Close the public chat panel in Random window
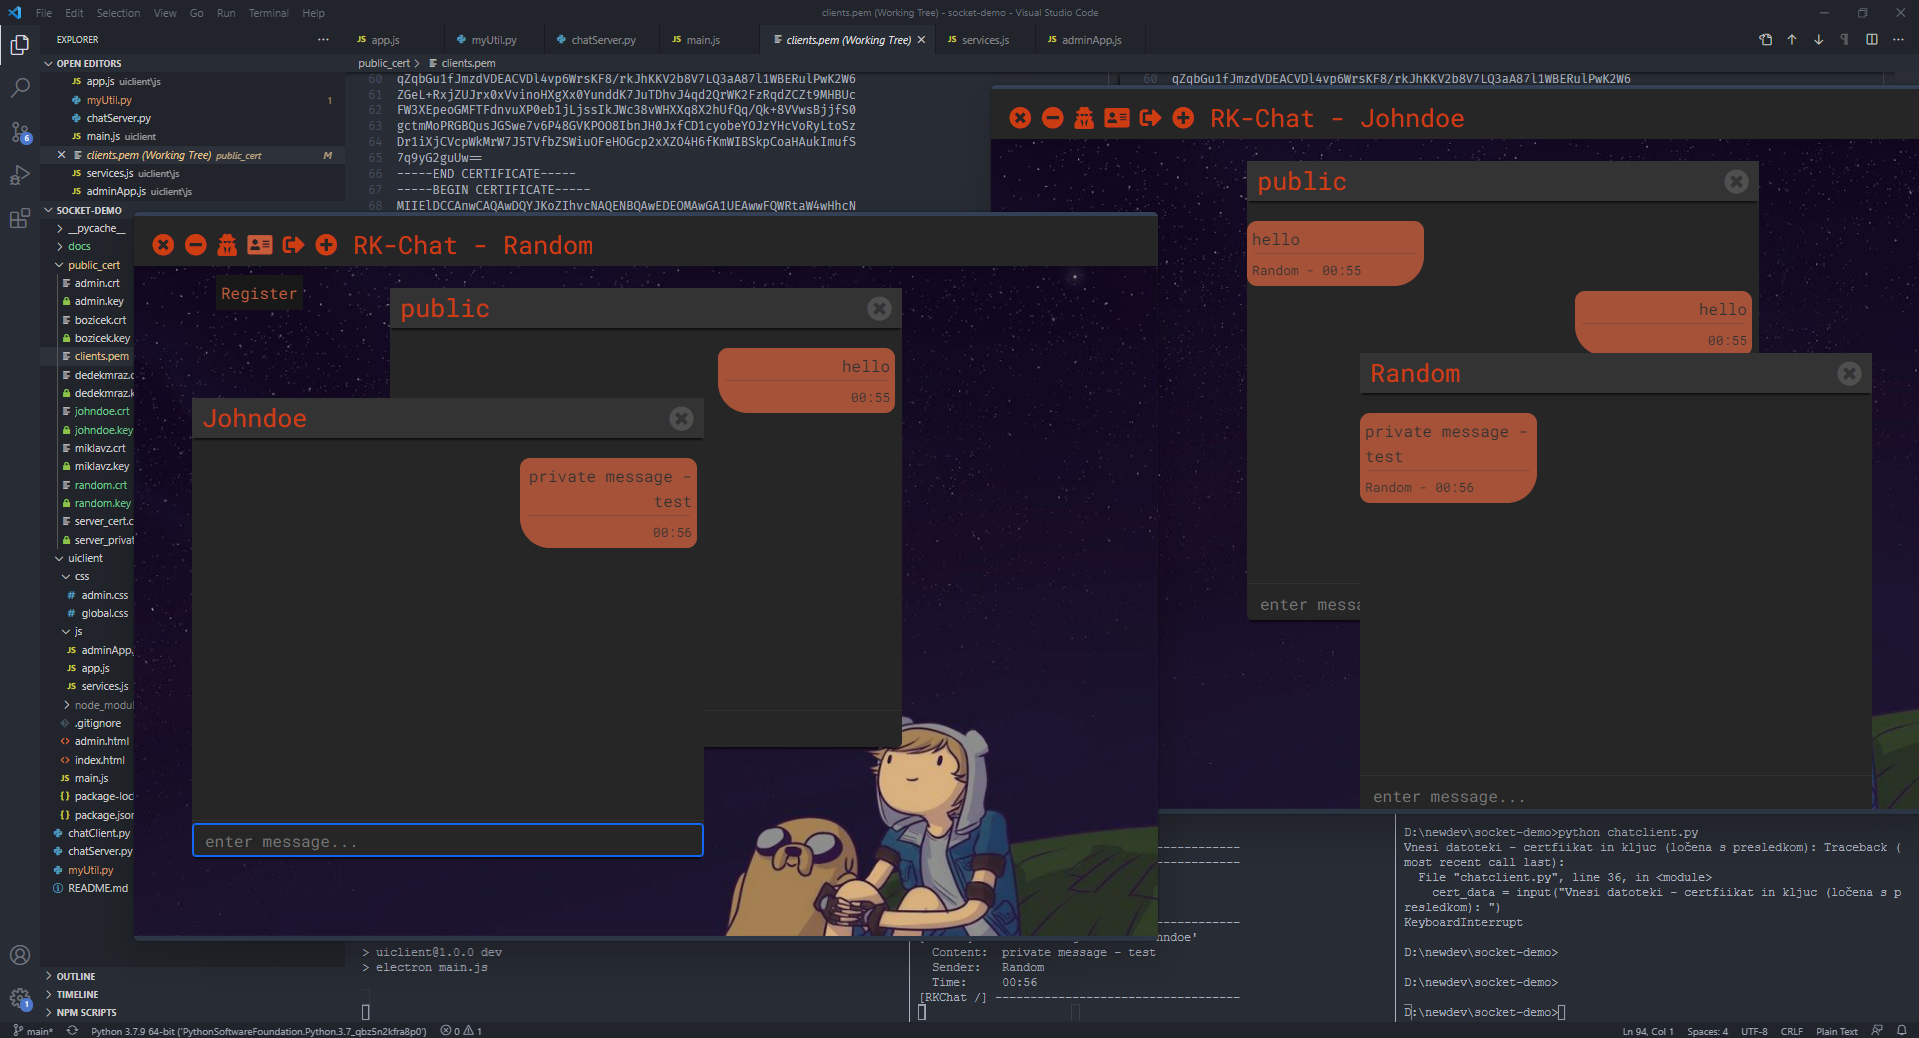The image size is (1919, 1038). 879,308
